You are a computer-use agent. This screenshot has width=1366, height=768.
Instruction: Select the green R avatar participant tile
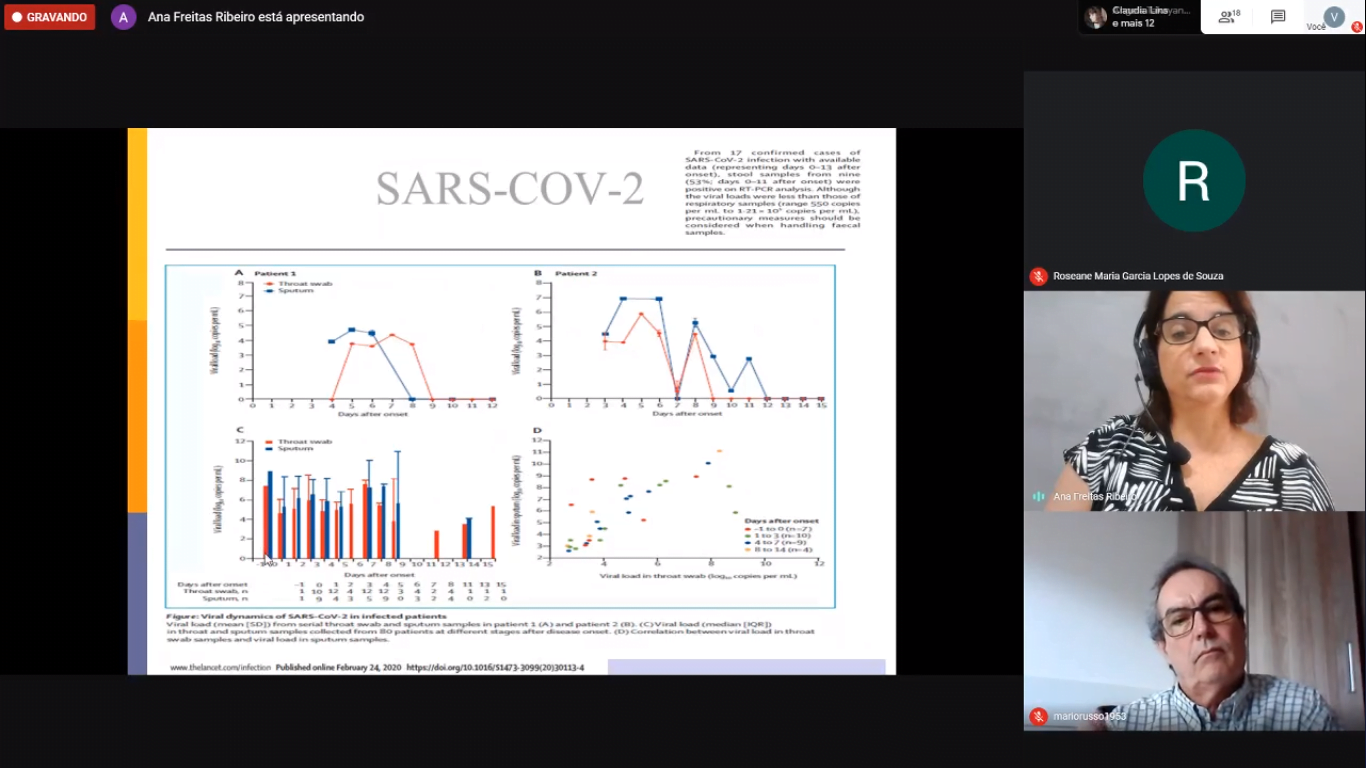1193,181
